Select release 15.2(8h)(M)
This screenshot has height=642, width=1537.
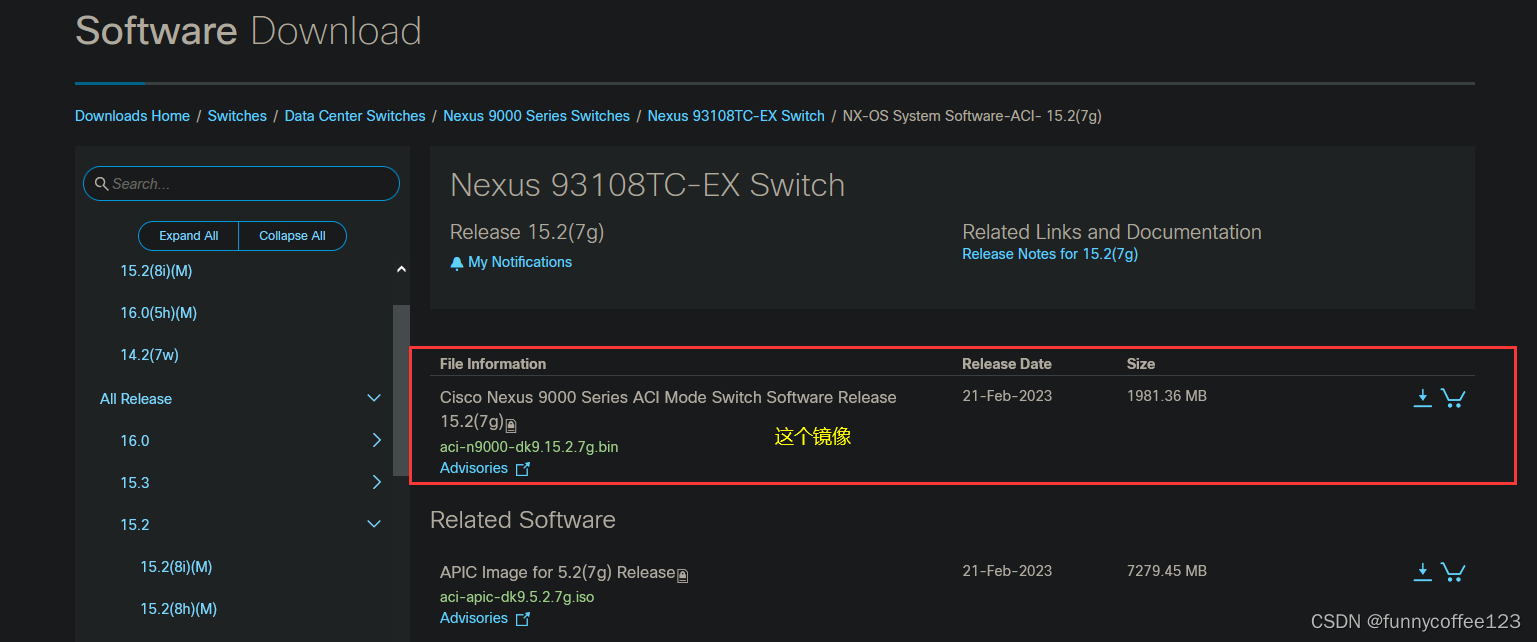[x=179, y=609]
